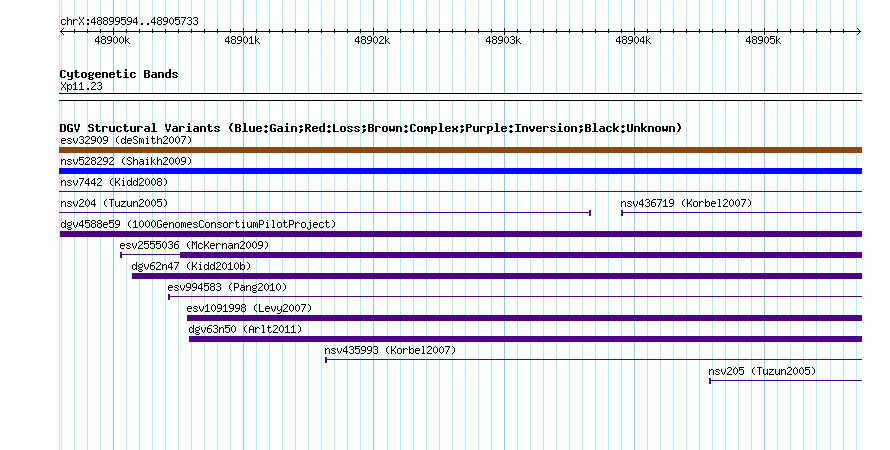Click the nsv204 (Tuzun2005) label
The height and width of the screenshot is (450, 890).
pos(114,203)
